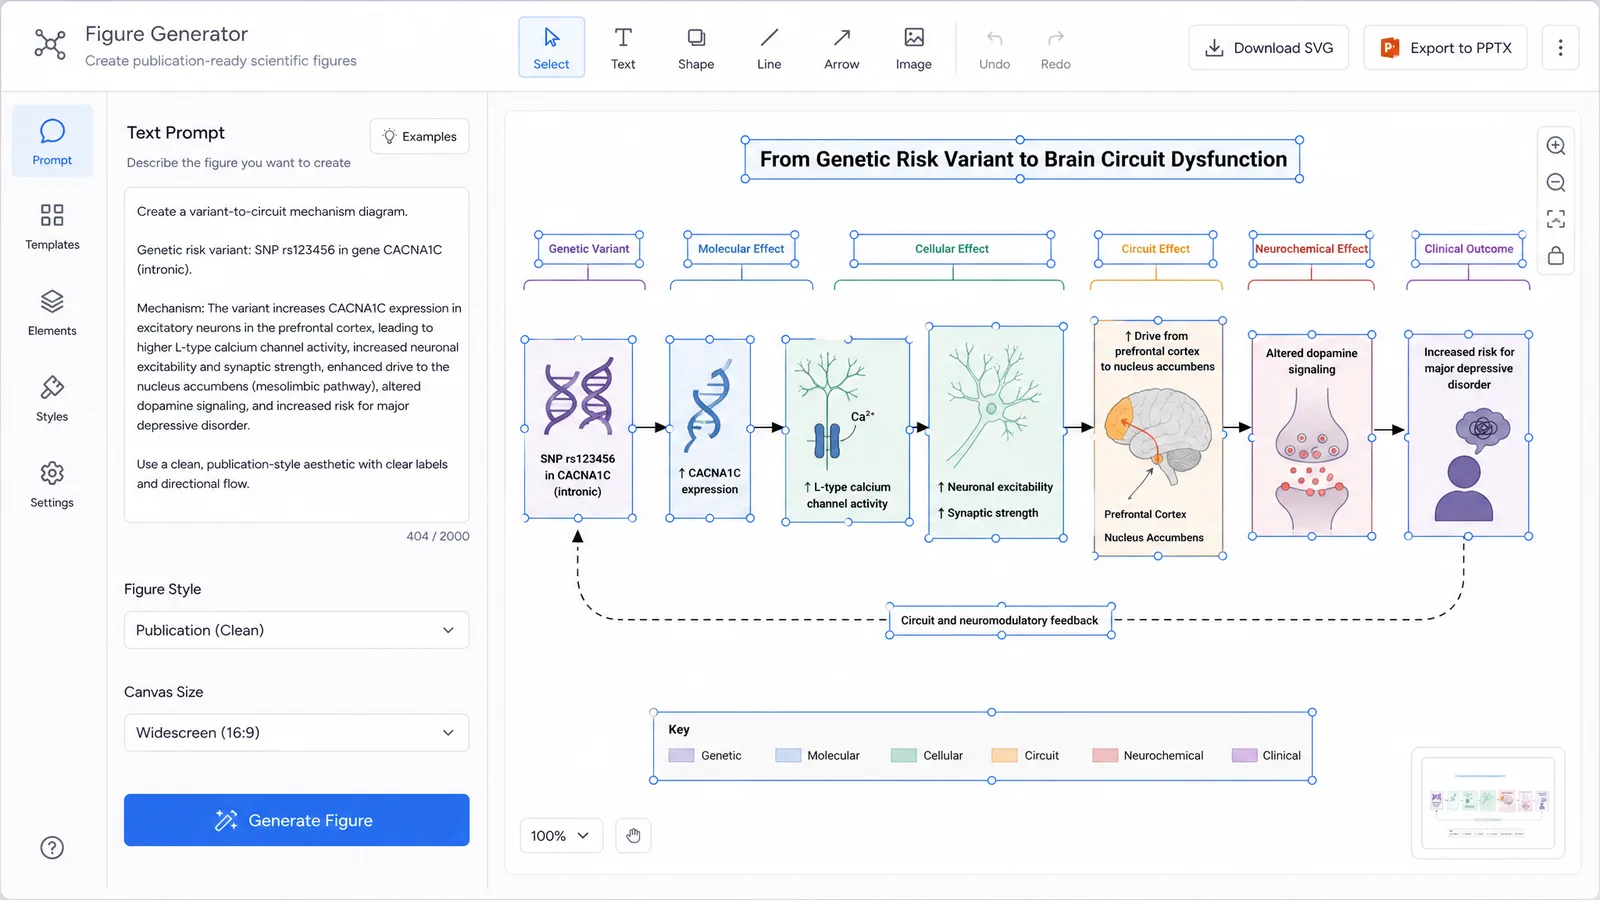Select the Neurochemical Effect label
The width and height of the screenshot is (1600, 900).
click(x=1311, y=249)
